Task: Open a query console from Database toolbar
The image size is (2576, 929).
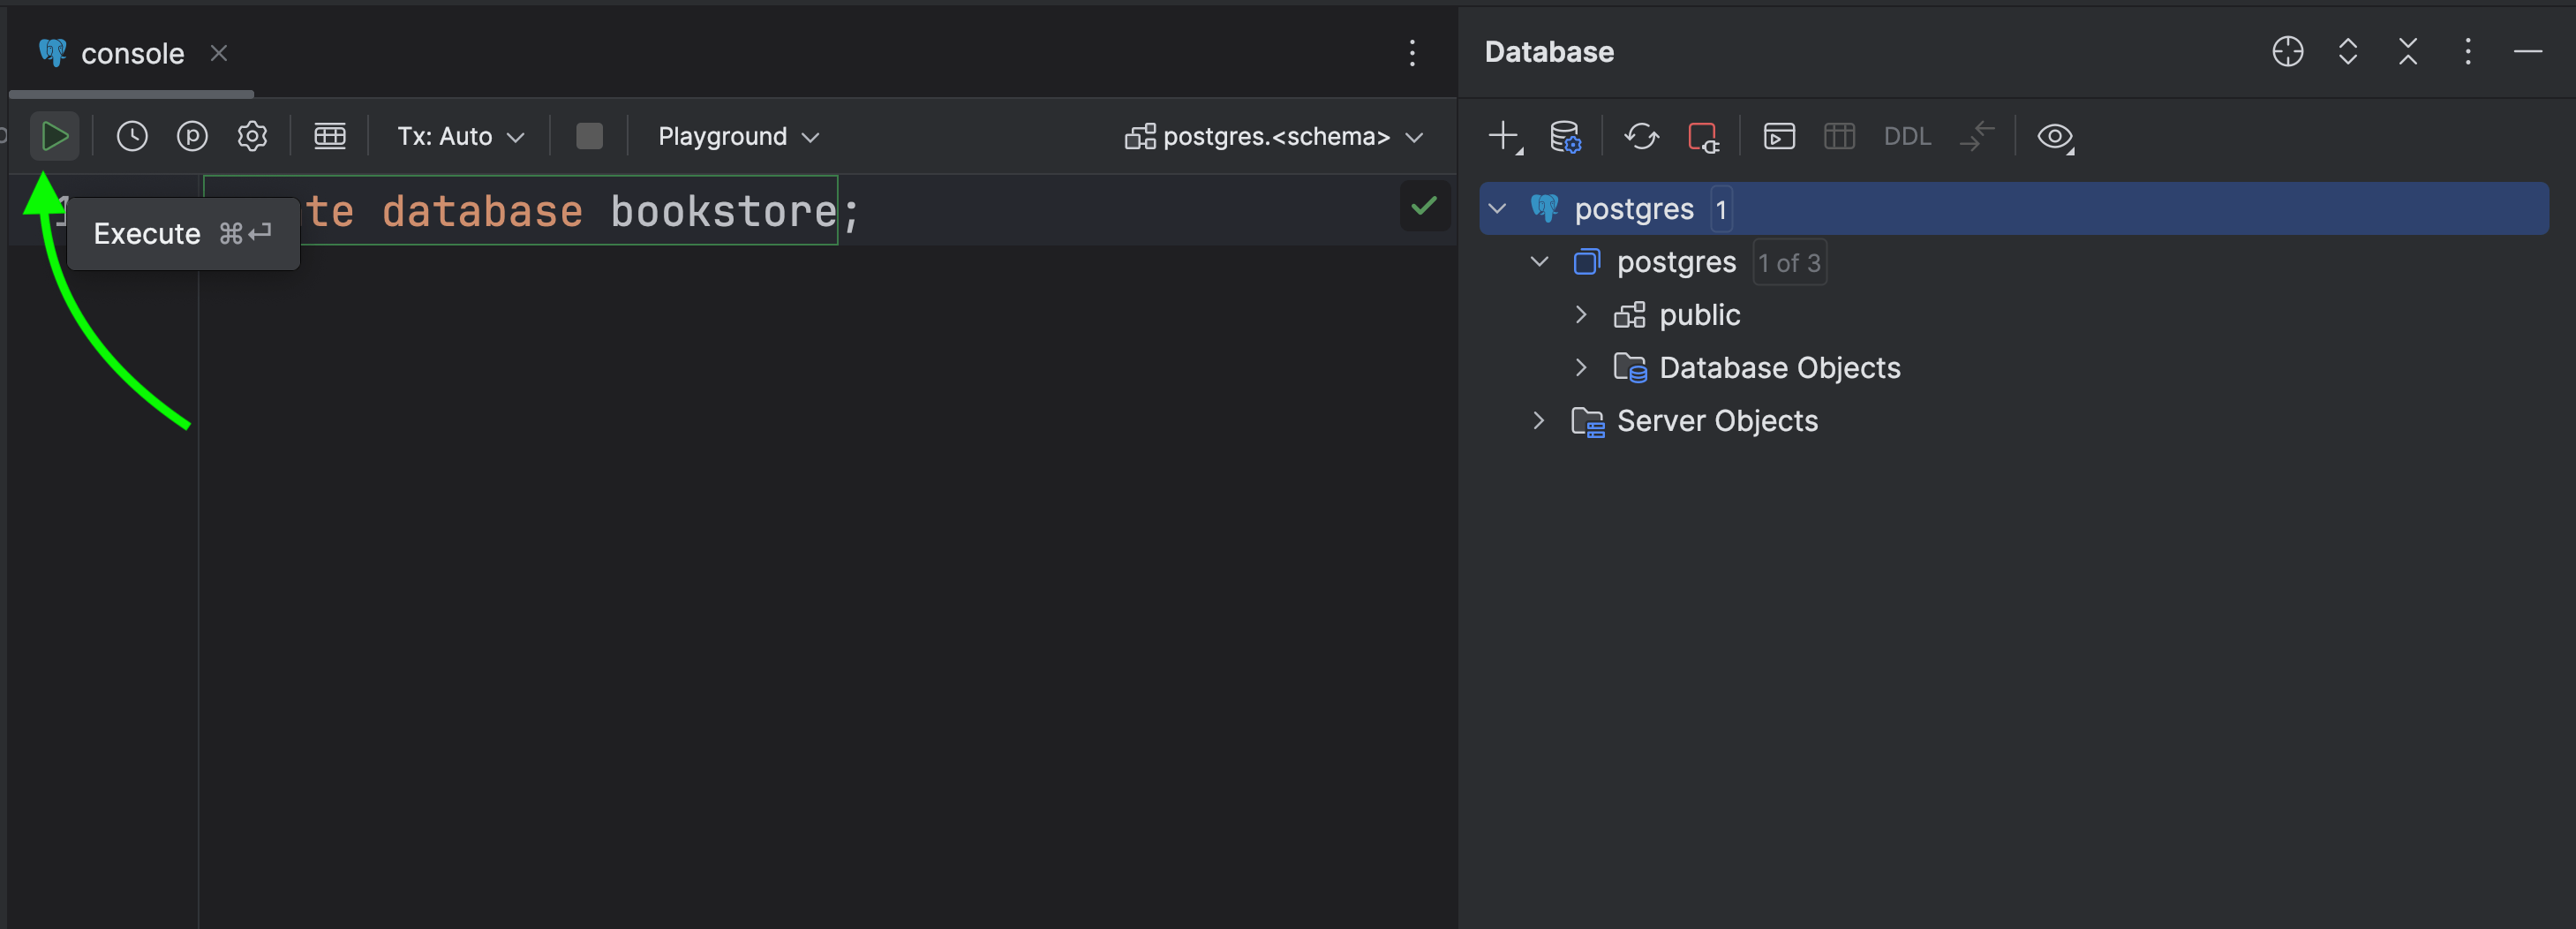Action: (x=1779, y=136)
